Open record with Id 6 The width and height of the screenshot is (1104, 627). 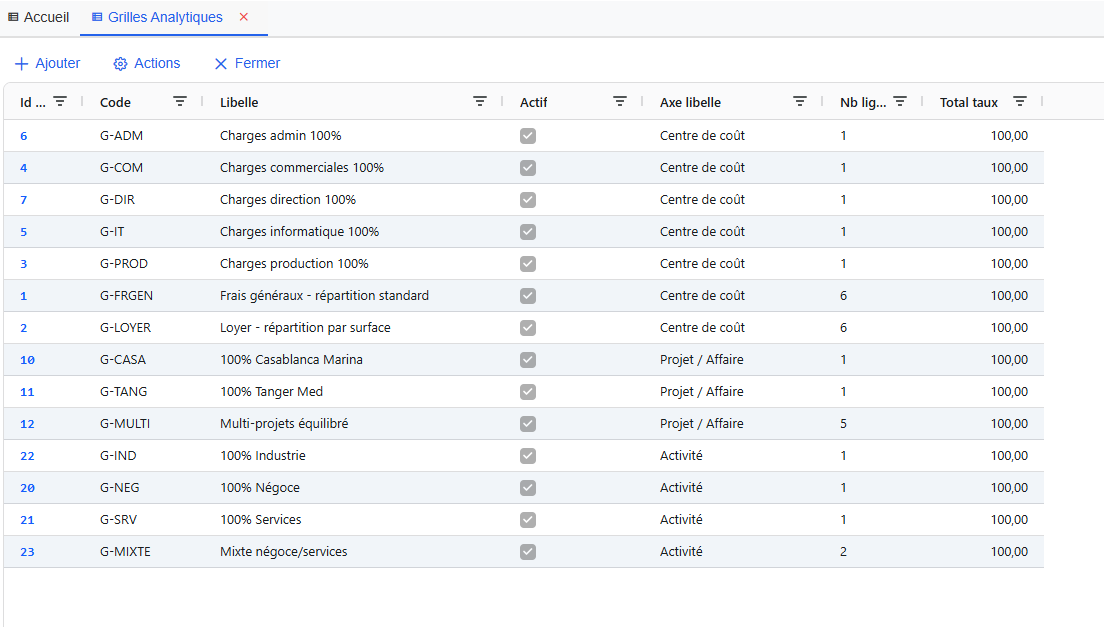pos(23,136)
